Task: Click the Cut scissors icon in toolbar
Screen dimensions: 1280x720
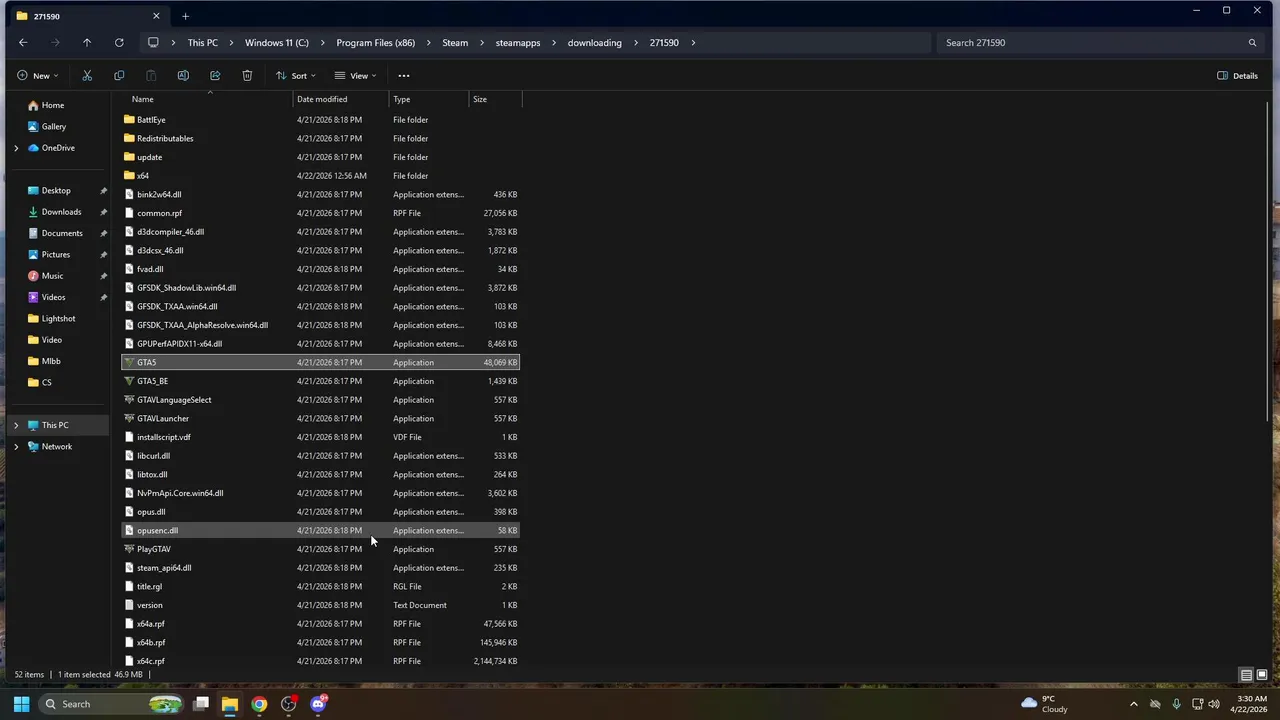Action: [87, 75]
